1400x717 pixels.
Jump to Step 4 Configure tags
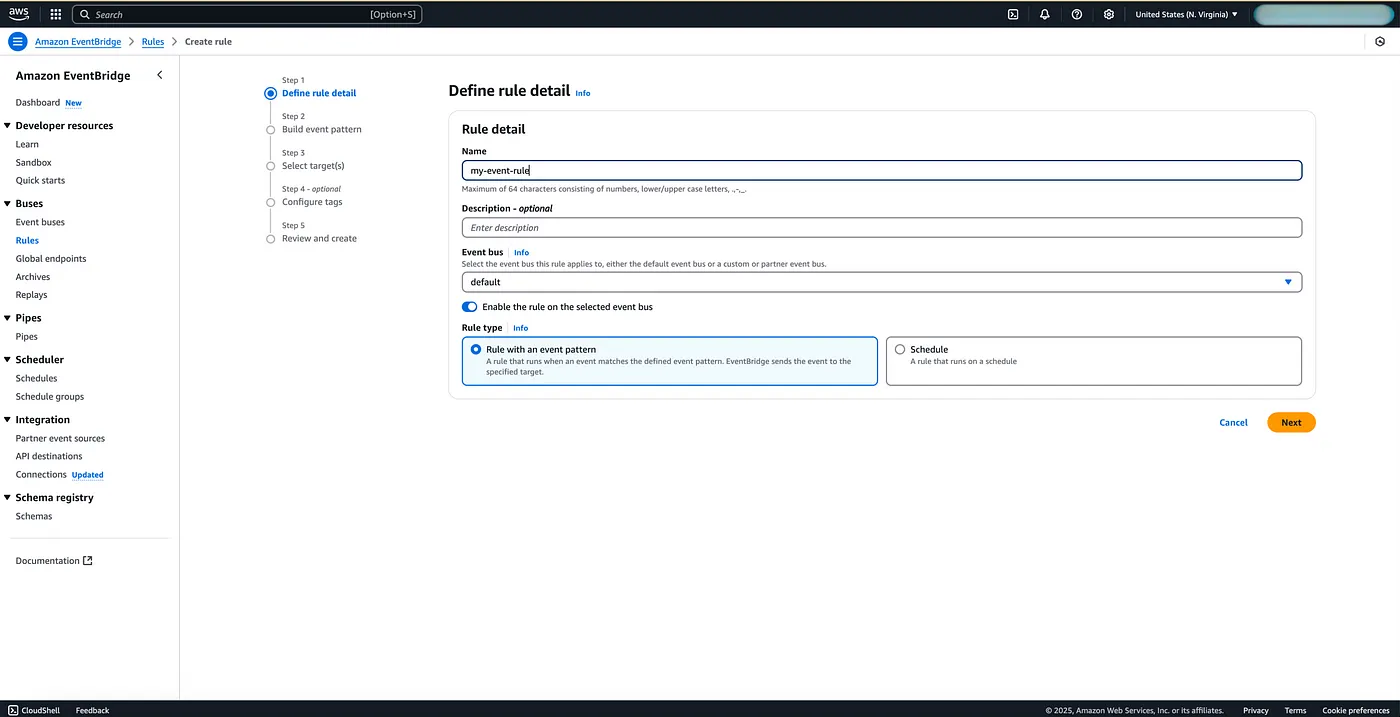pyautogui.click(x=312, y=202)
